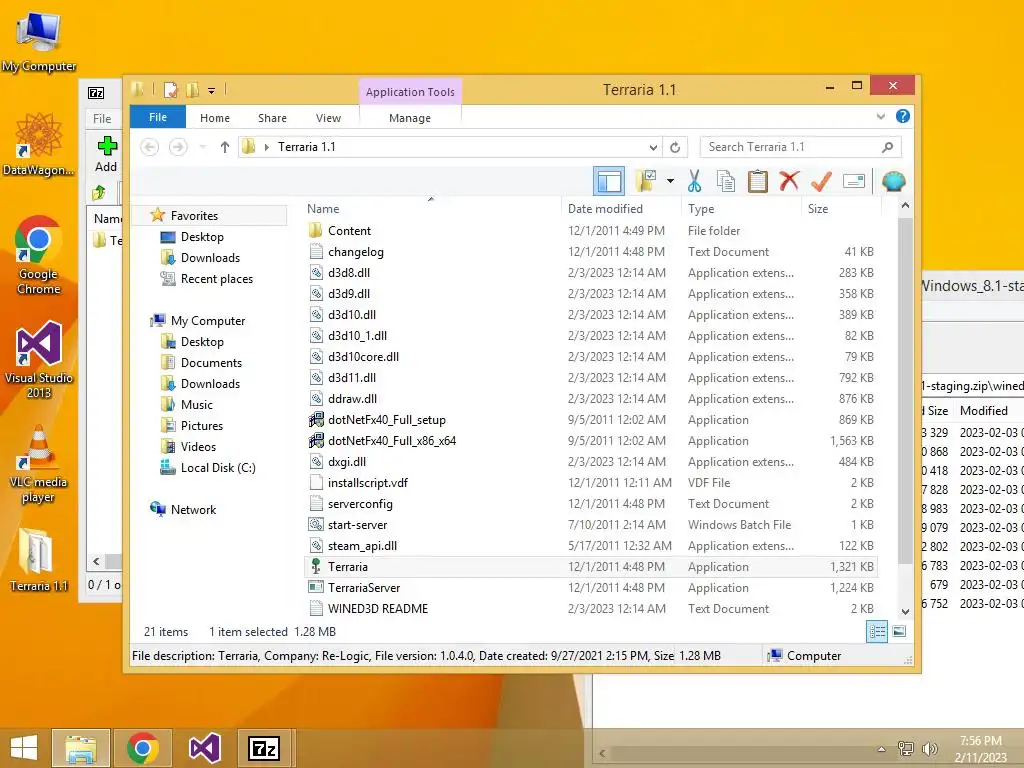Click the red X Delete icon
Image resolution: width=1024 pixels, height=768 pixels.
tap(789, 181)
